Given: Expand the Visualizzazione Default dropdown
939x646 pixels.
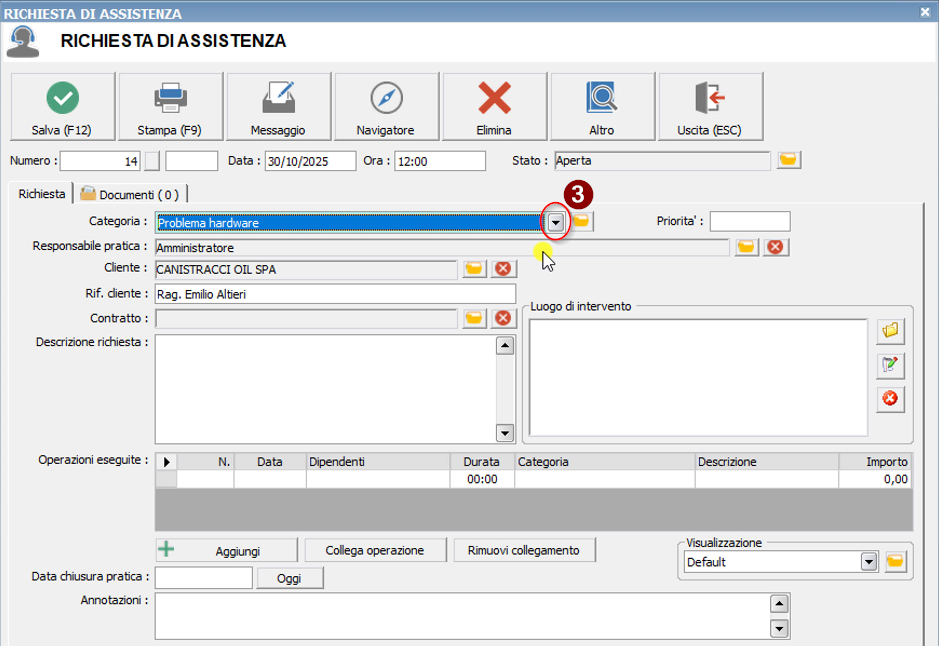Looking at the screenshot, I should [x=868, y=562].
